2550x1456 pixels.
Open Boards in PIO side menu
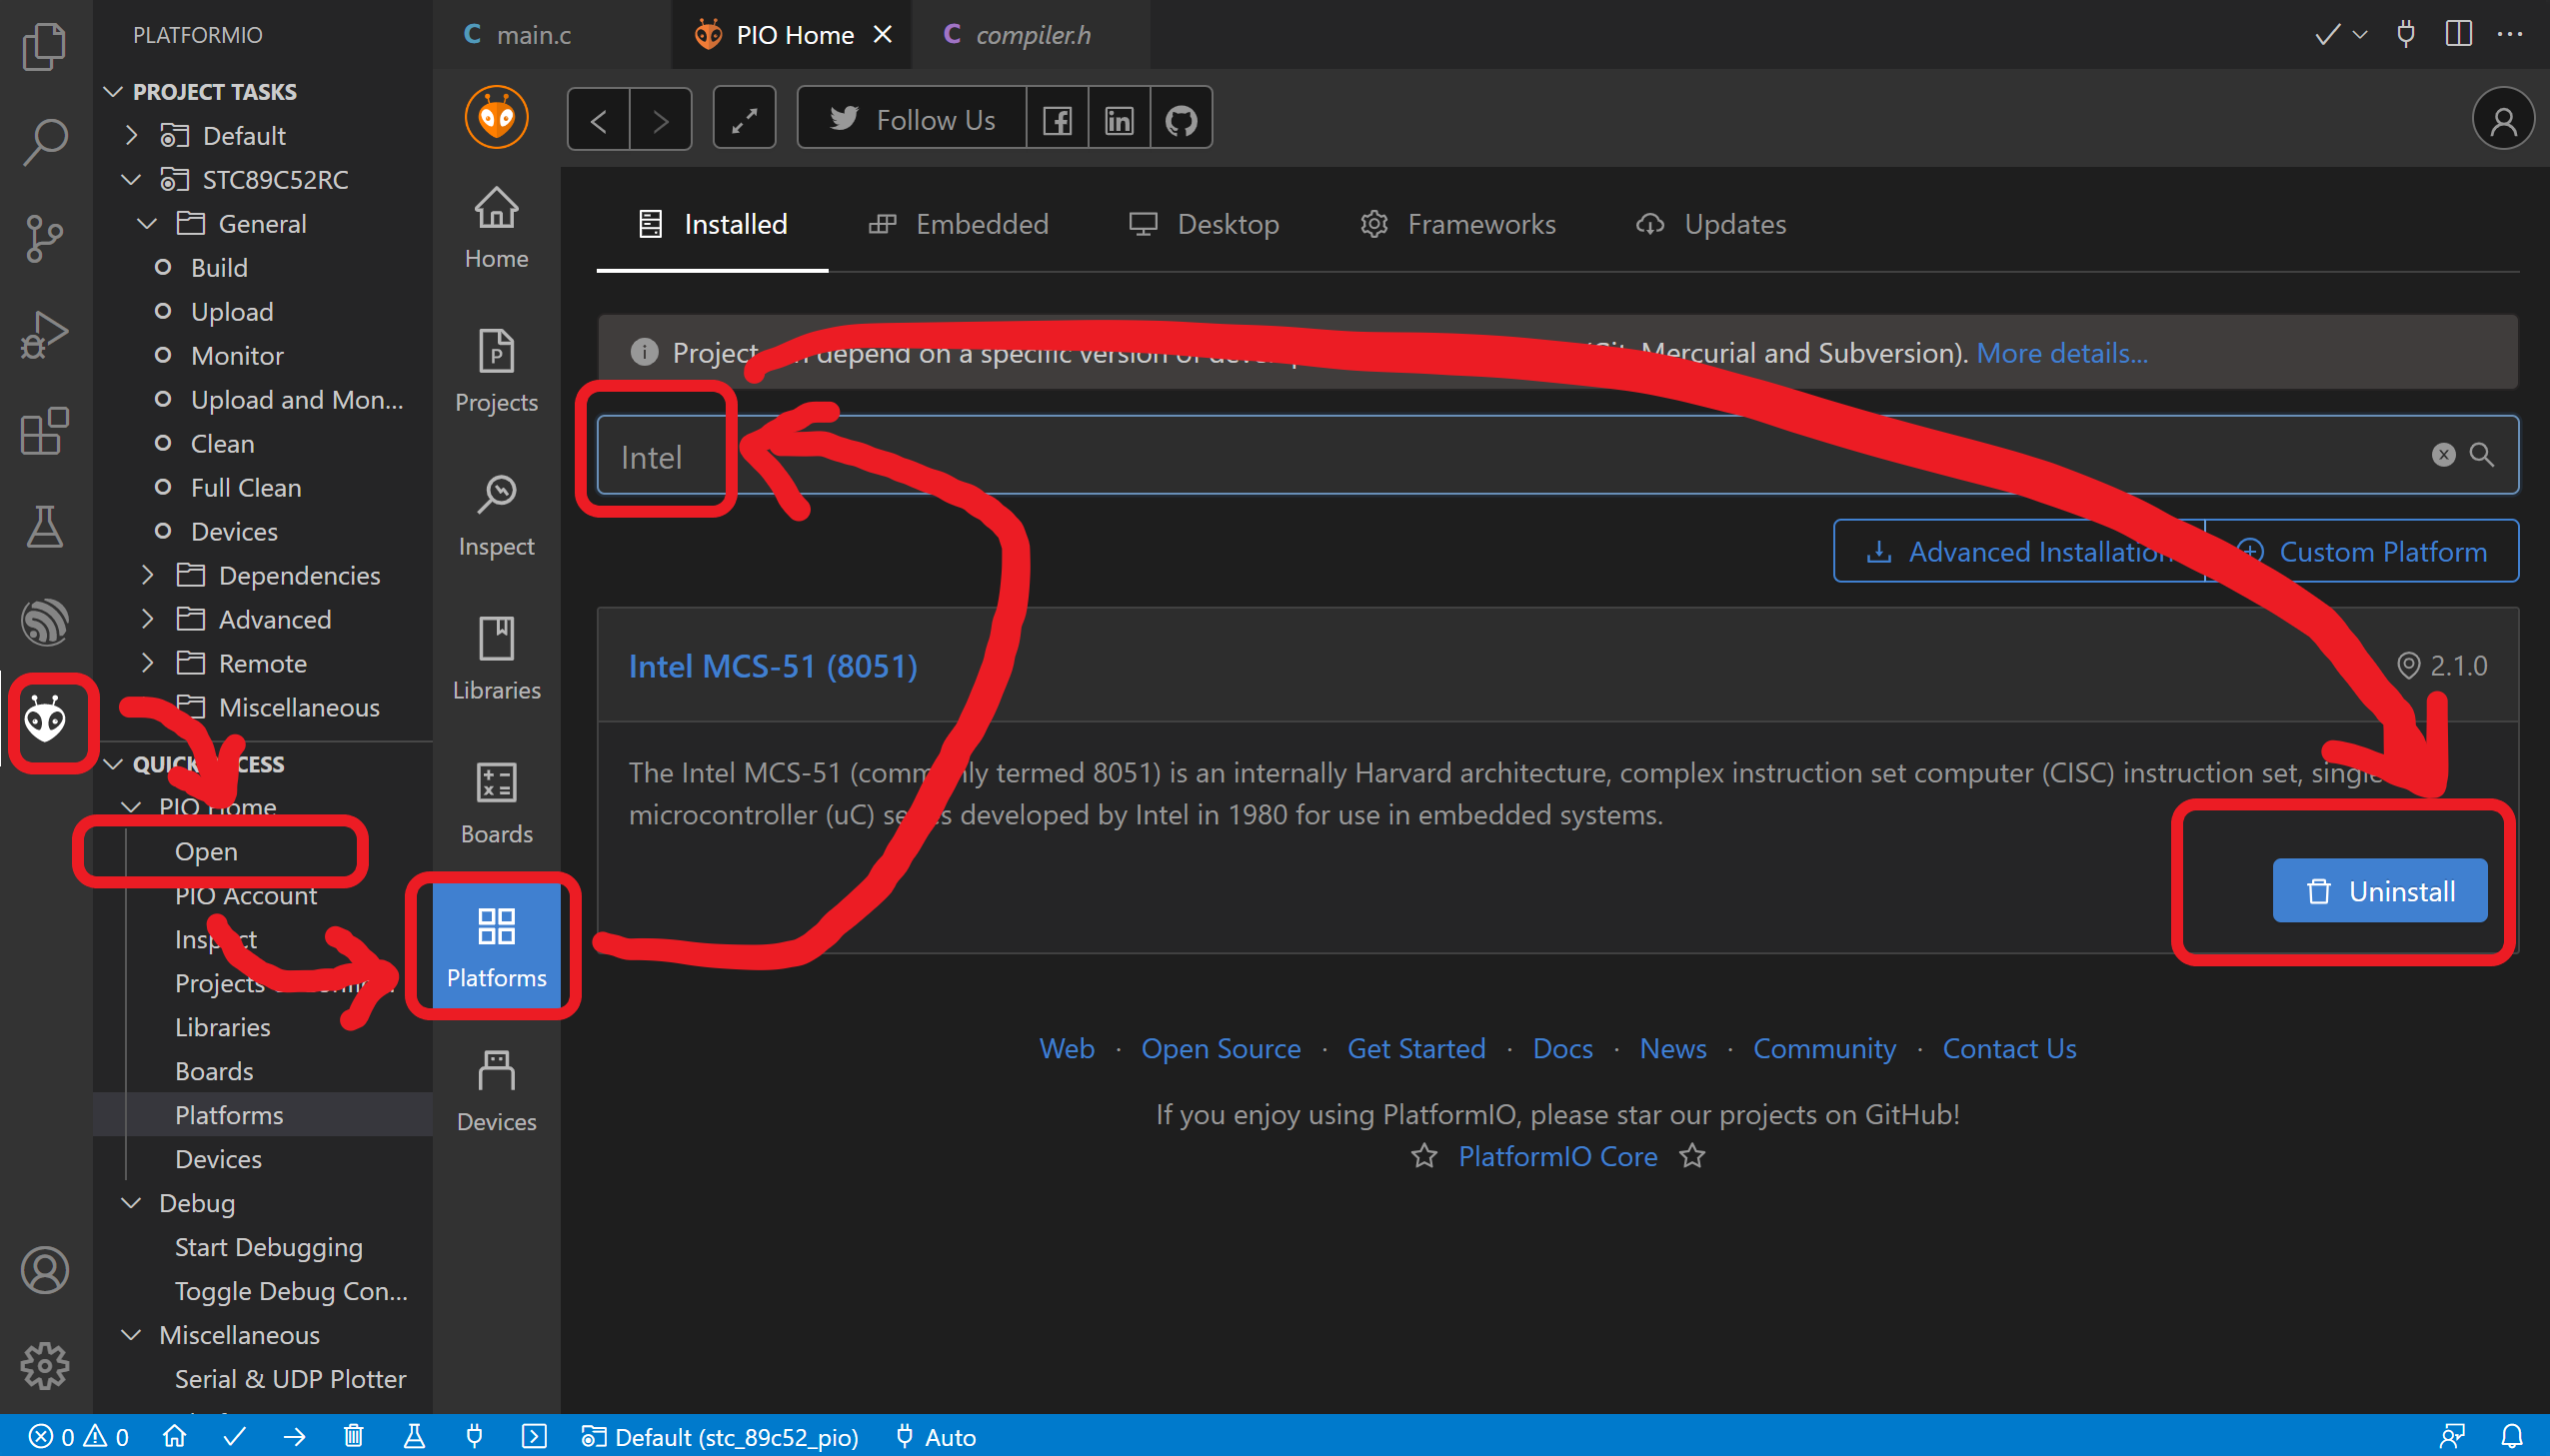496,804
